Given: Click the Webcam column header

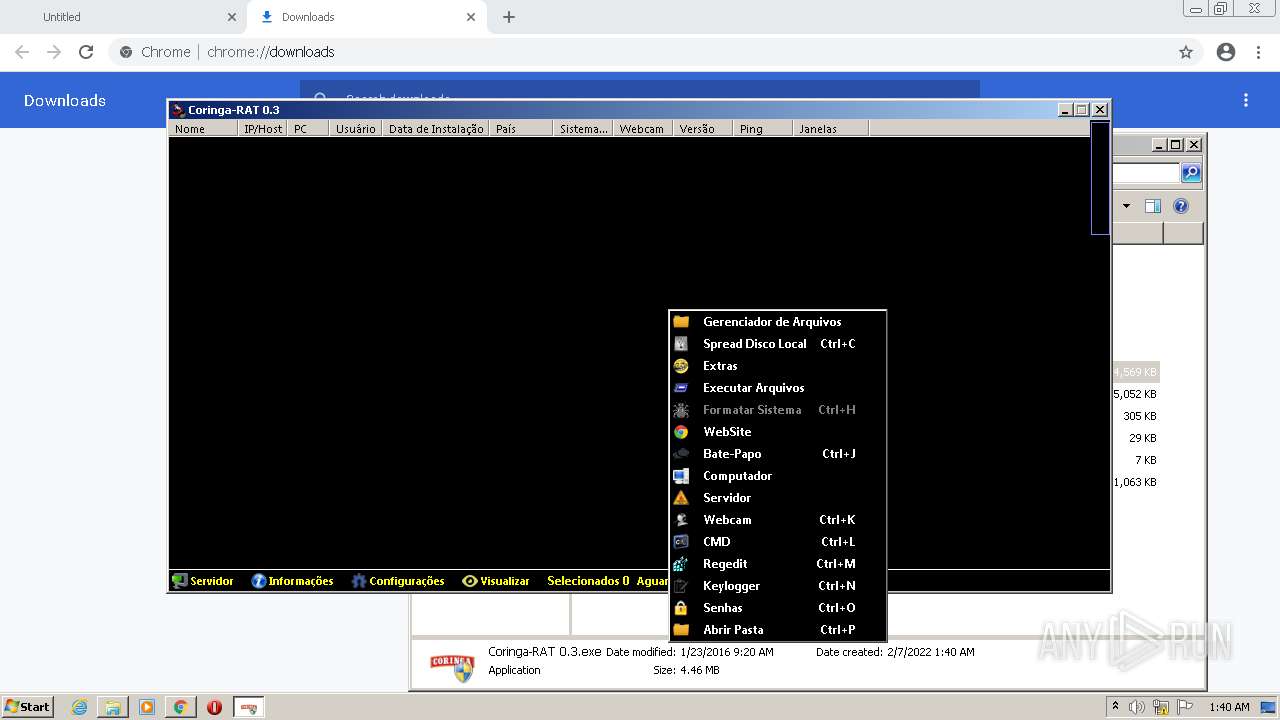Looking at the screenshot, I should [642, 129].
